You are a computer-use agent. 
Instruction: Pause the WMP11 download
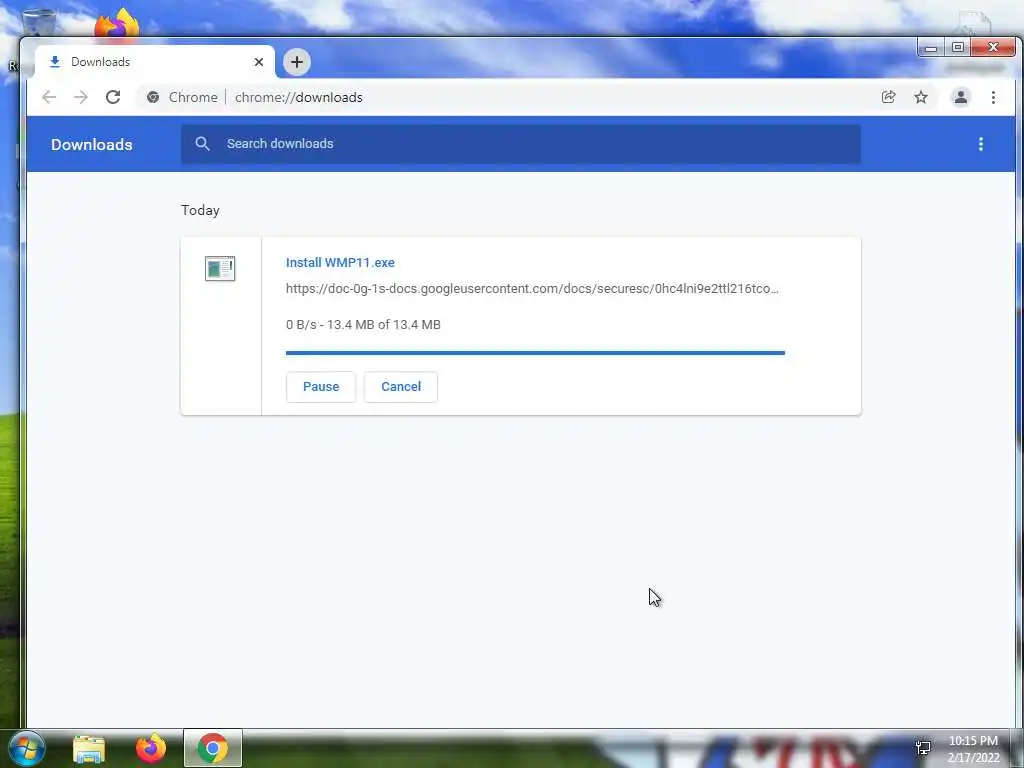[x=321, y=387]
